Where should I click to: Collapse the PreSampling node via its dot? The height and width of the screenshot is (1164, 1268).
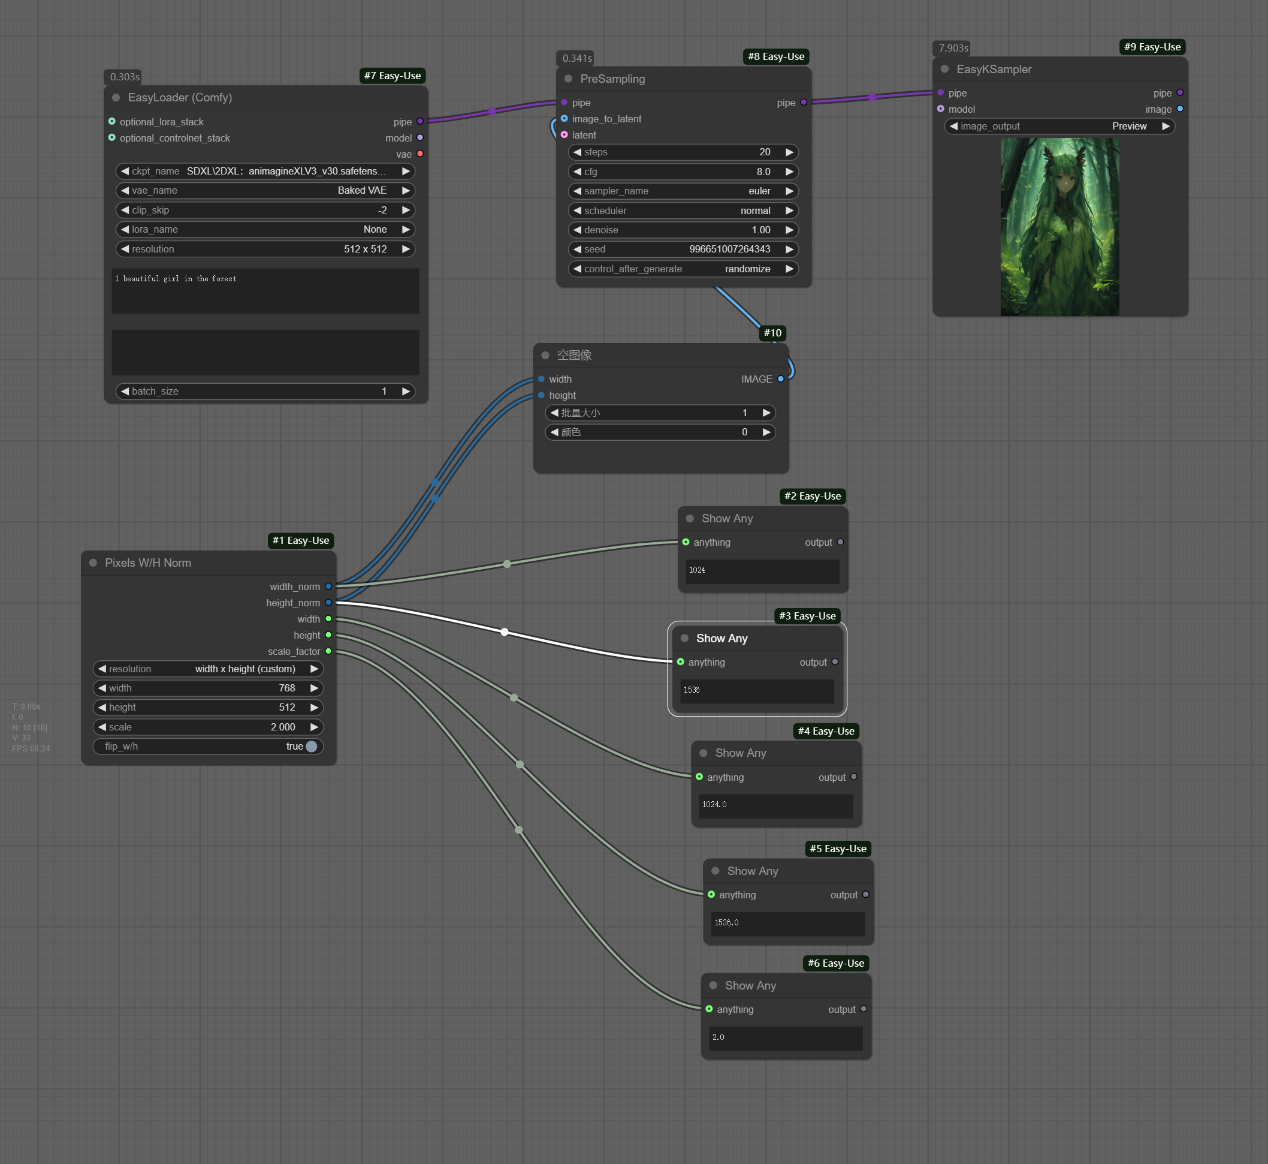568,79
